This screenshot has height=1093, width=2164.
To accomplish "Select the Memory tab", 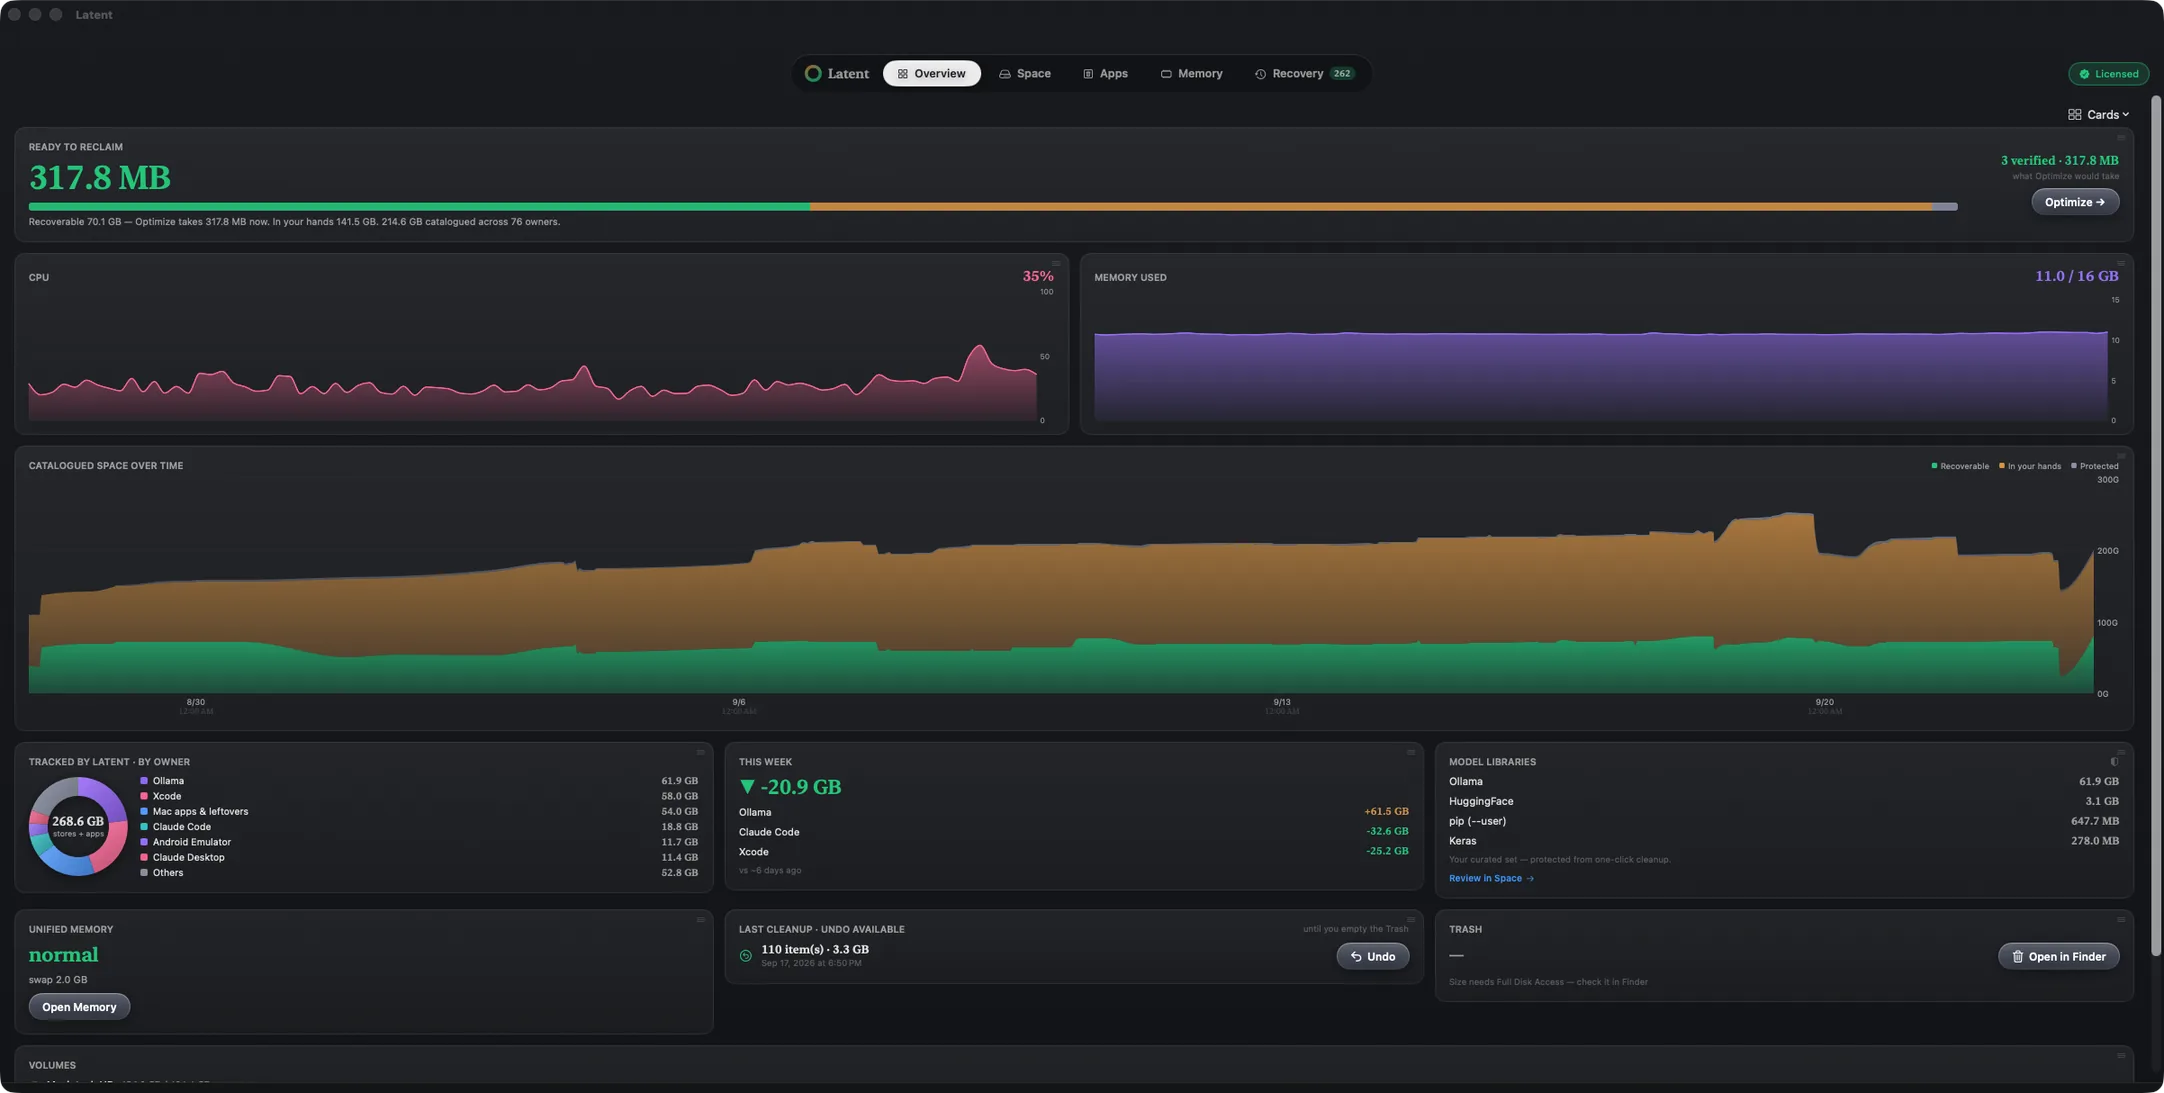I will (x=1191, y=74).
